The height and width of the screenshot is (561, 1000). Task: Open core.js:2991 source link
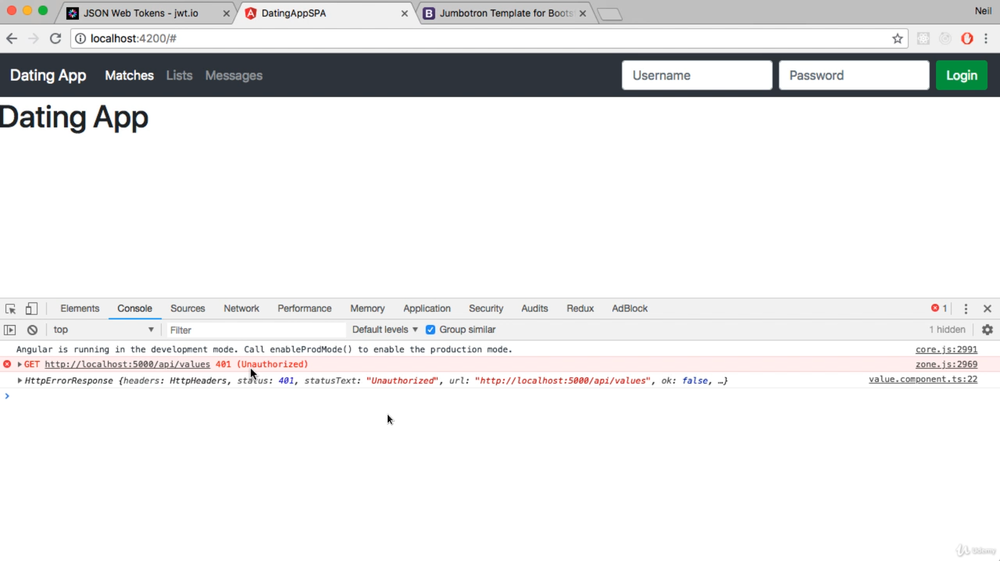946,349
